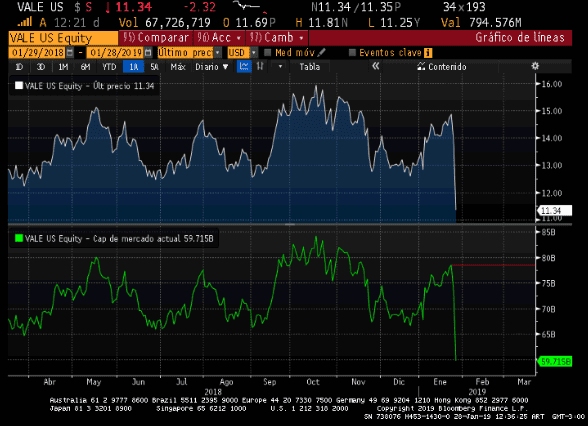The height and width of the screenshot is (426, 588).
Task: Click the VALE US Equity Últ precio legend
Action: coord(85,86)
